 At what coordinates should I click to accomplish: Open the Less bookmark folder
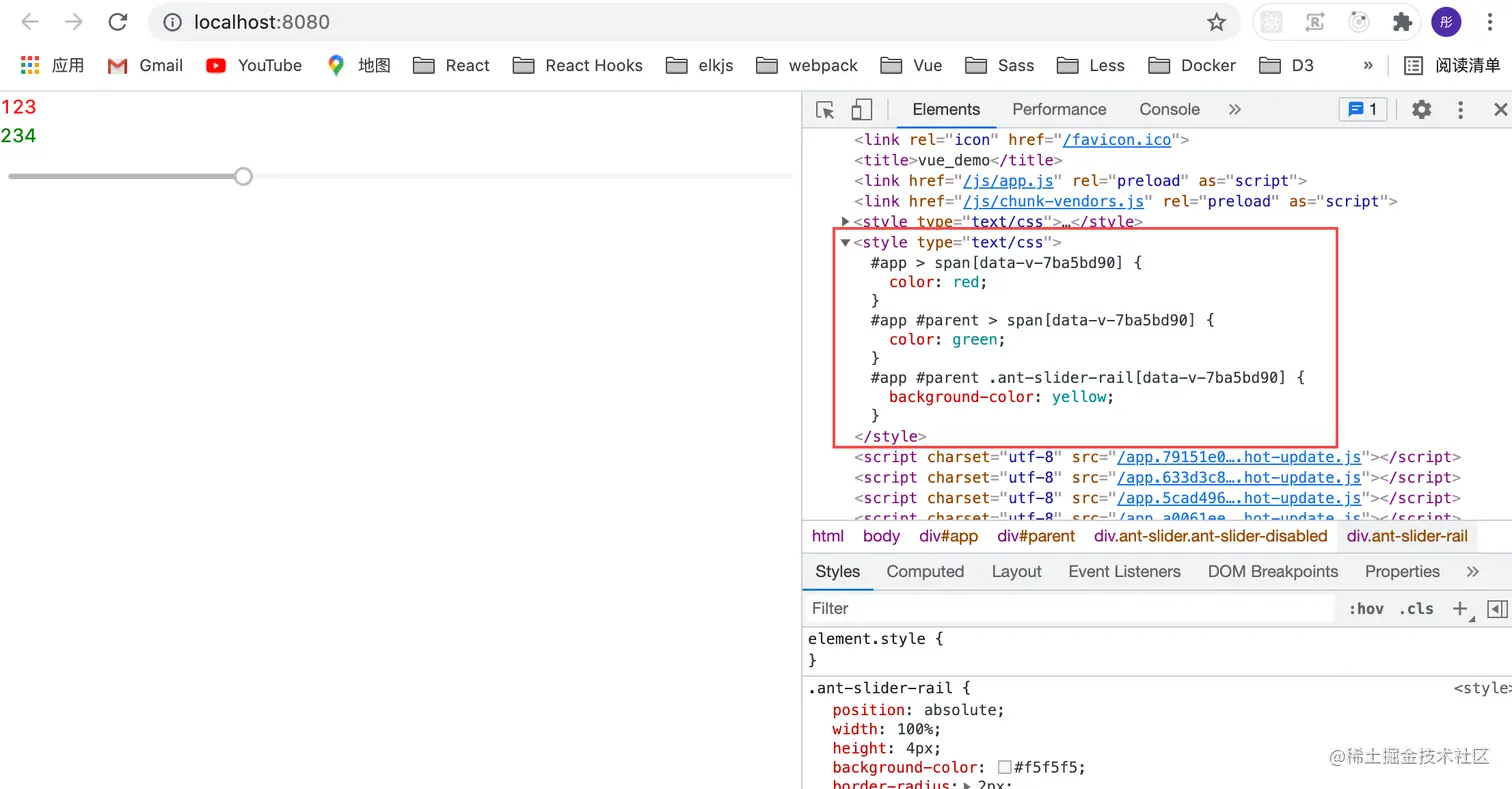(1091, 65)
